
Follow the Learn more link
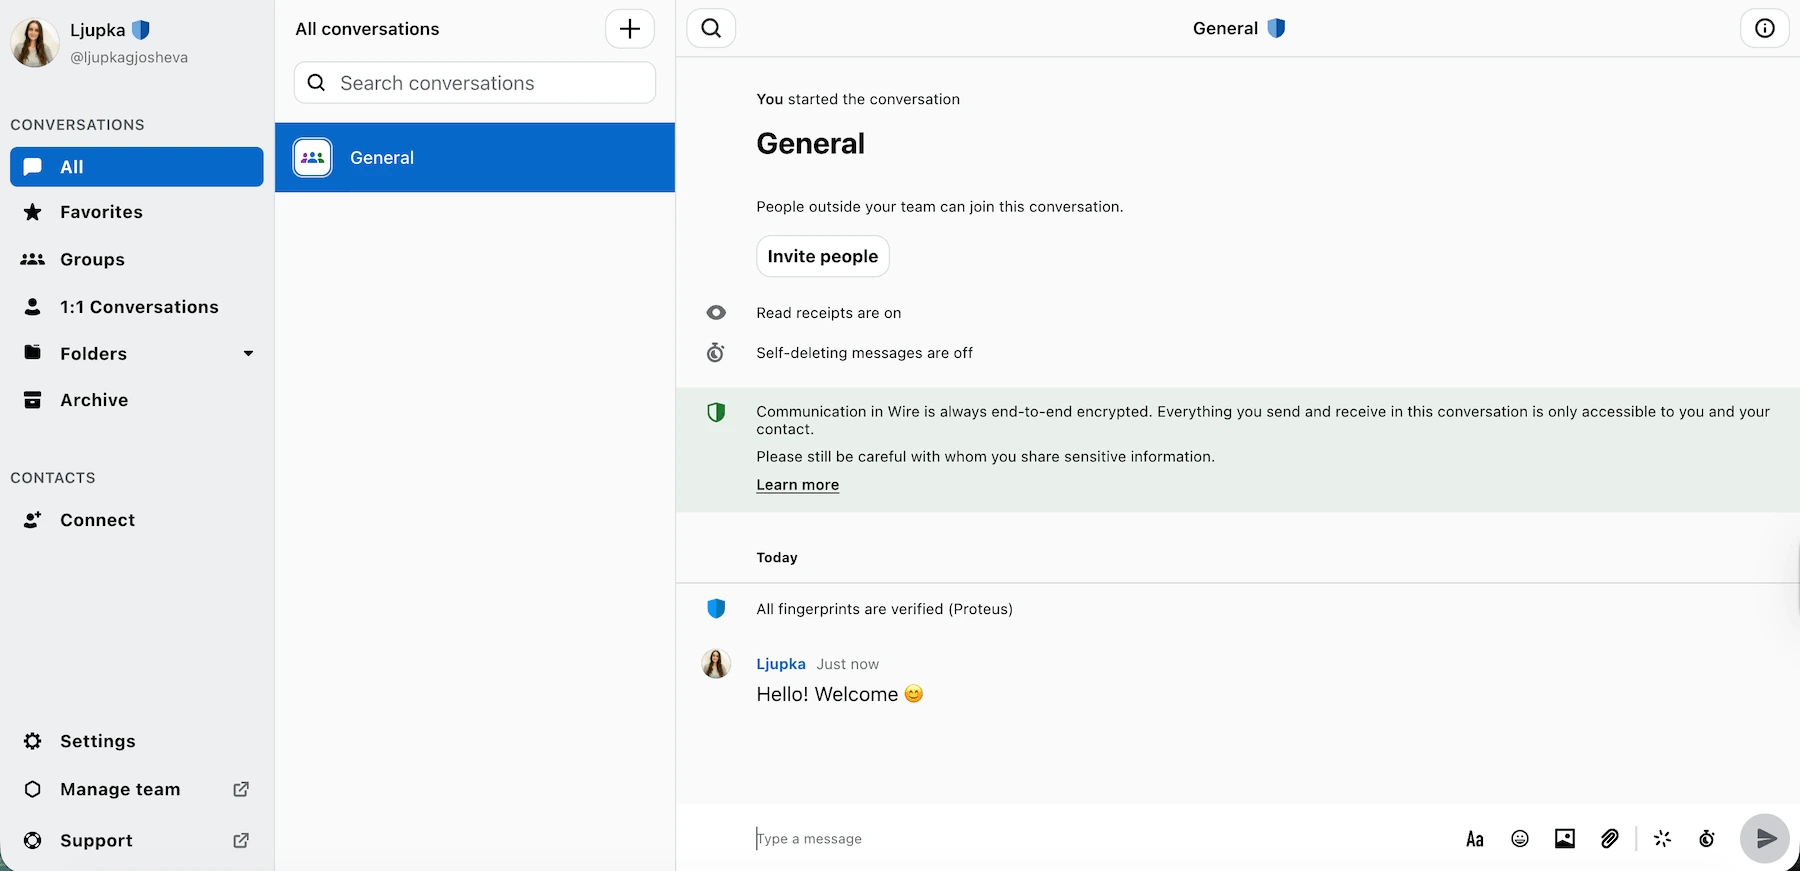click(x=798, y=485)
